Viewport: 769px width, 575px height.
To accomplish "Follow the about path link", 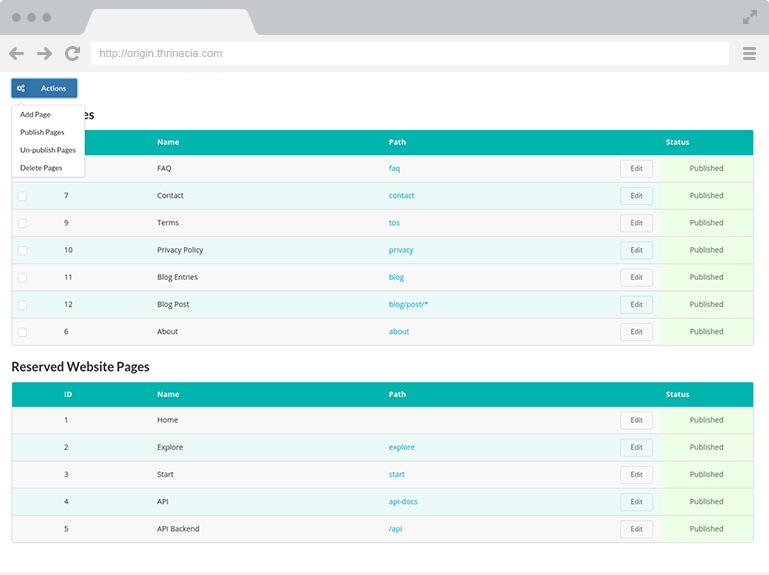I will 399,332.
